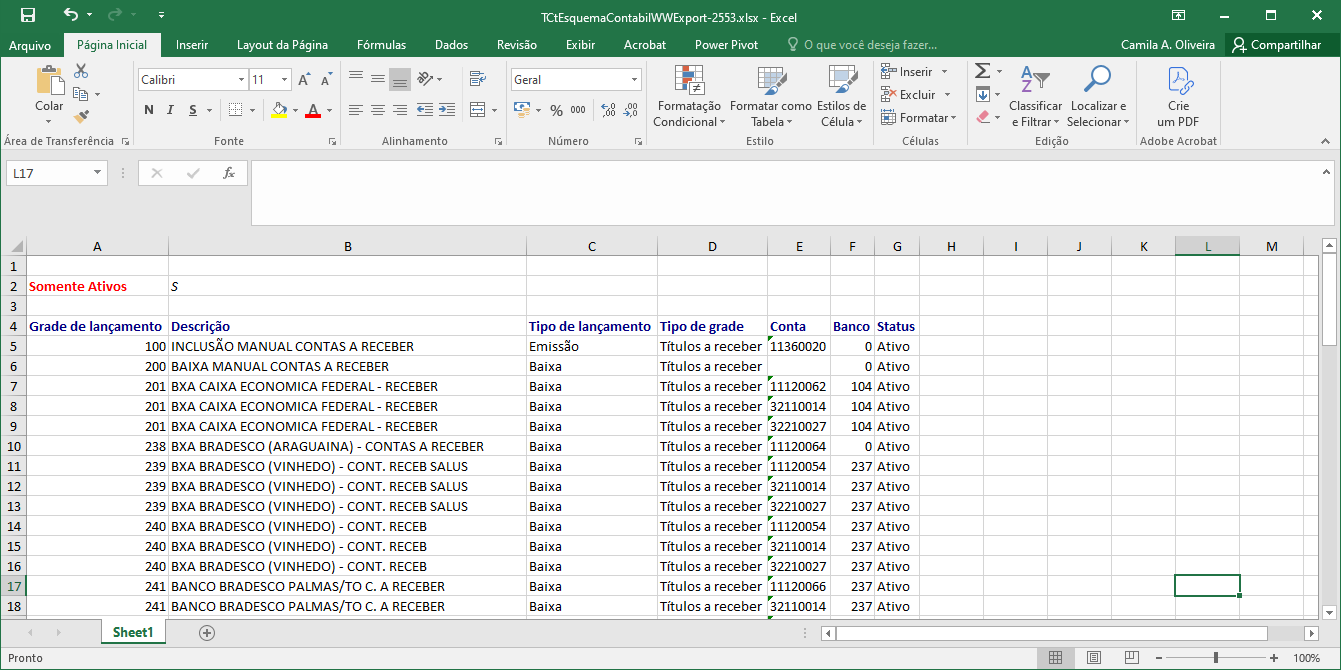Expand the Geral number format dropdown

(634, 80)
